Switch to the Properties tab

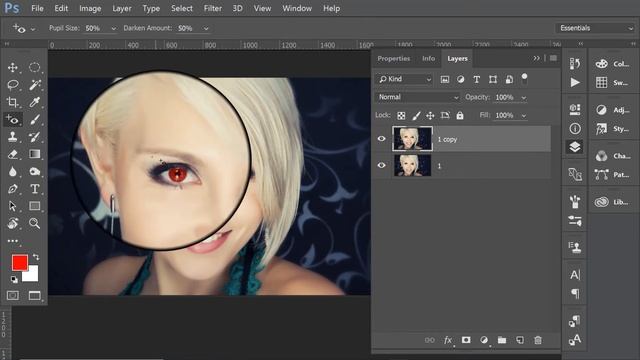(x=393, y=58)
